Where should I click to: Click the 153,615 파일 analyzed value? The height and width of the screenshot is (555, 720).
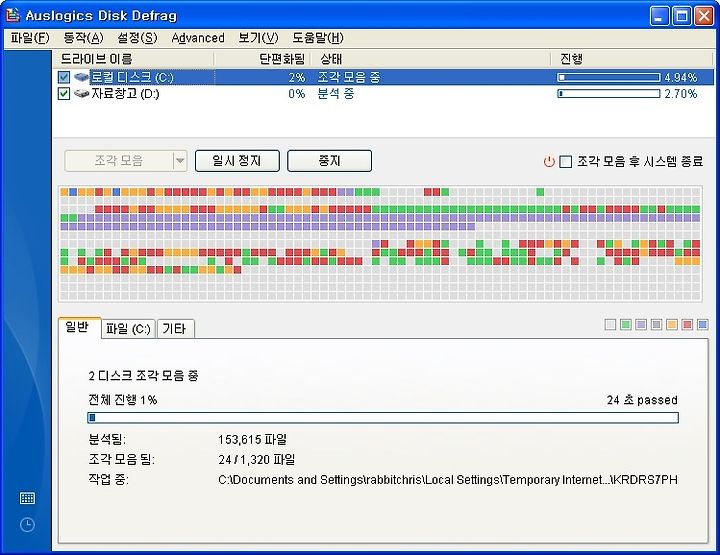point(253,440)
